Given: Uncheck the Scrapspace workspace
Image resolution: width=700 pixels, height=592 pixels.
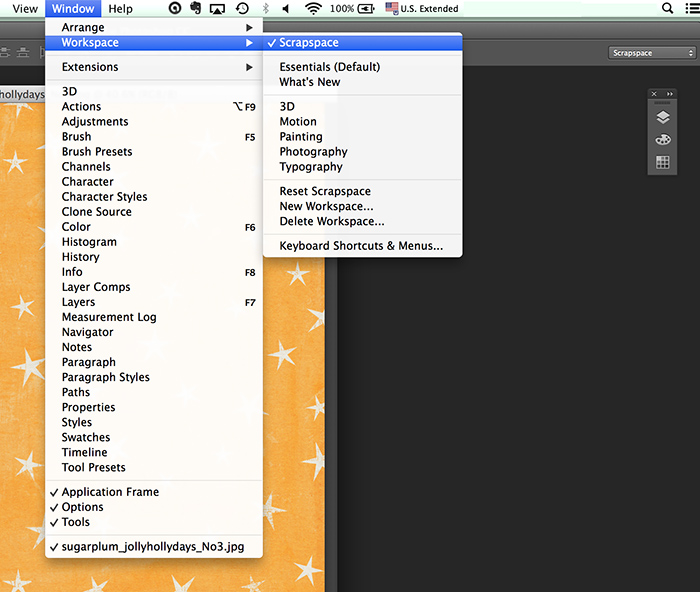Looking at the screenshot, I should [362, 42].
